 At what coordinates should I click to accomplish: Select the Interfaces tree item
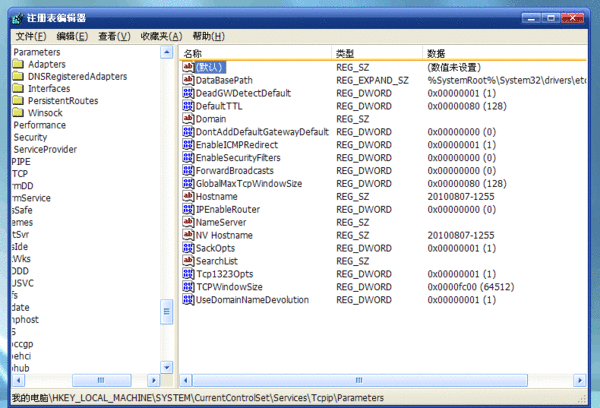tap(49, 88)
